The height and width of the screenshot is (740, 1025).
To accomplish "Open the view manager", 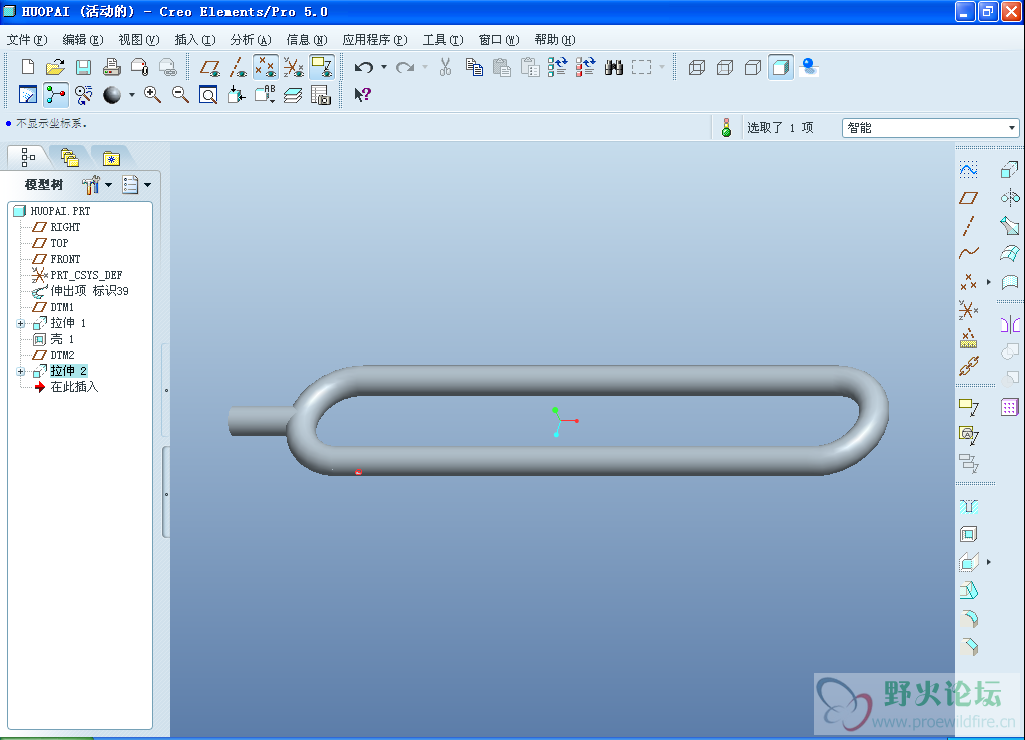I will pos(320,95).
